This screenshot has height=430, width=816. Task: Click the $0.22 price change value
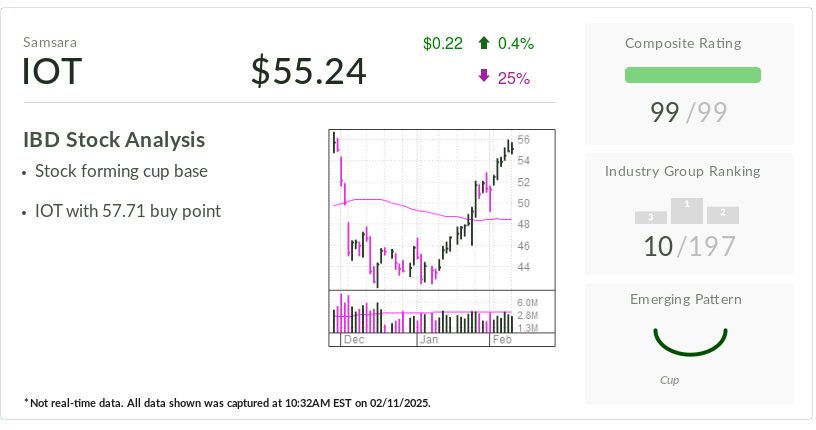[x=443, y=43]
